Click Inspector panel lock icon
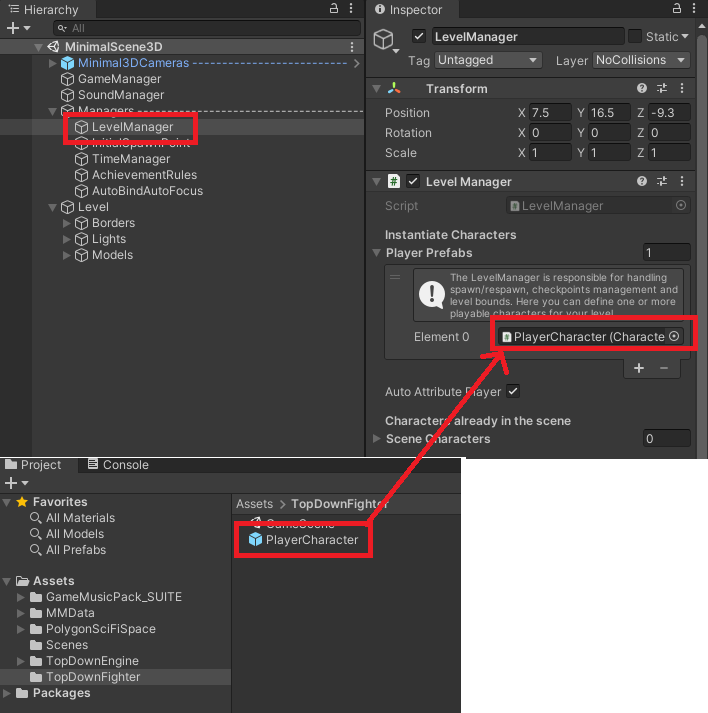The width and height of the screenshot is (708, 713). pos(677,8)
